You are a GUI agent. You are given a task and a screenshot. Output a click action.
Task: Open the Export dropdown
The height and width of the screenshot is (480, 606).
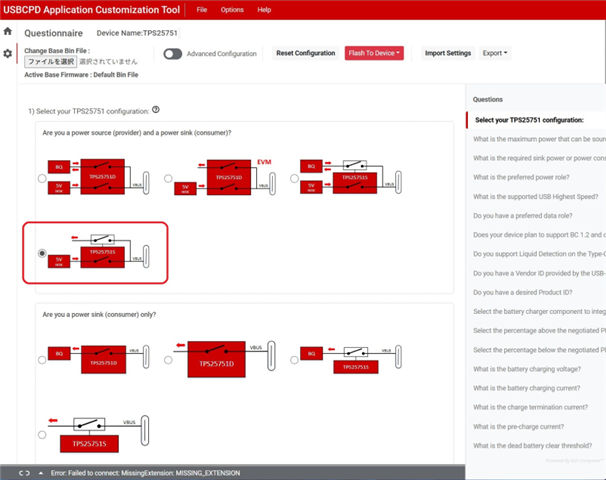(495, 53)
